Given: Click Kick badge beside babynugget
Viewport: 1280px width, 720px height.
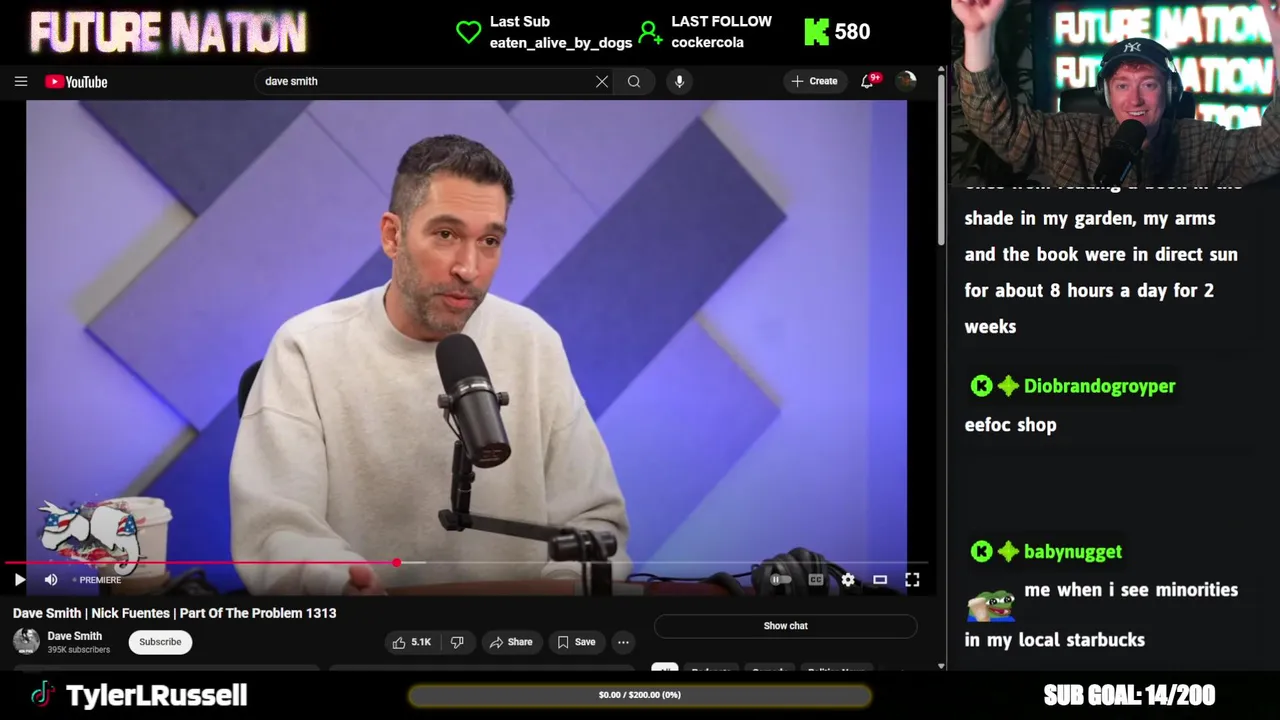Looking at the screenshot, I should click(981, 551).
